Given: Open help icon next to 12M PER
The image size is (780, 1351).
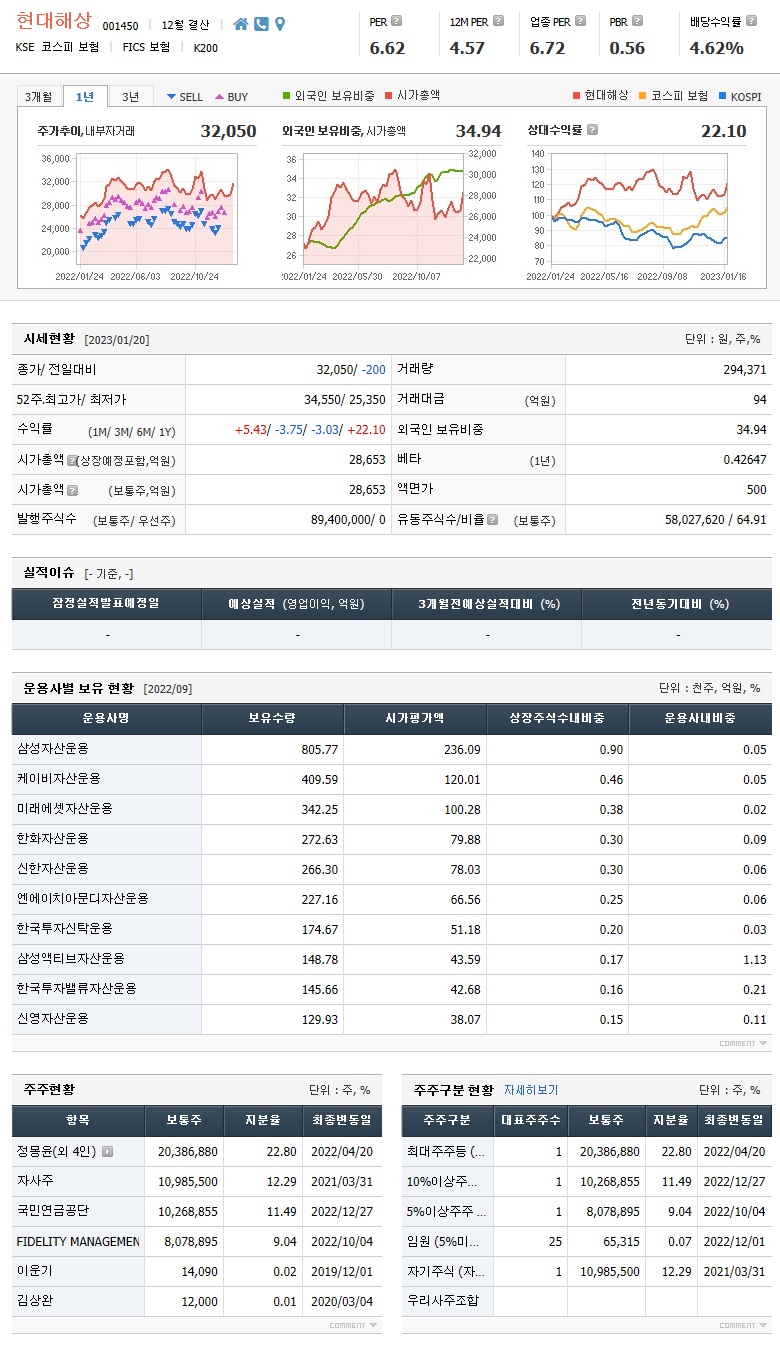Looking at the screenshot, I should 498,20.
